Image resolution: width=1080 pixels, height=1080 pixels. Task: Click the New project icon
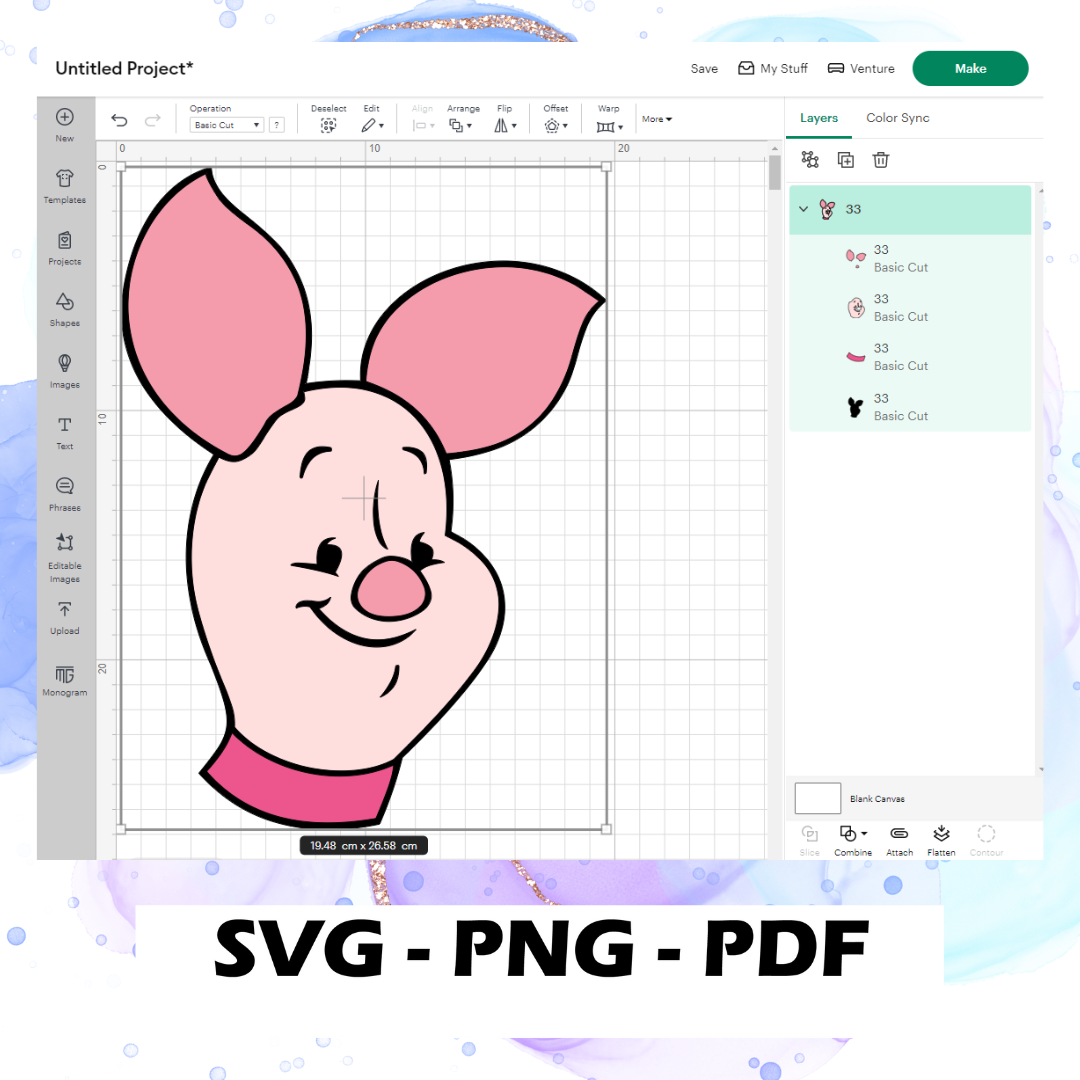point(65,117)
